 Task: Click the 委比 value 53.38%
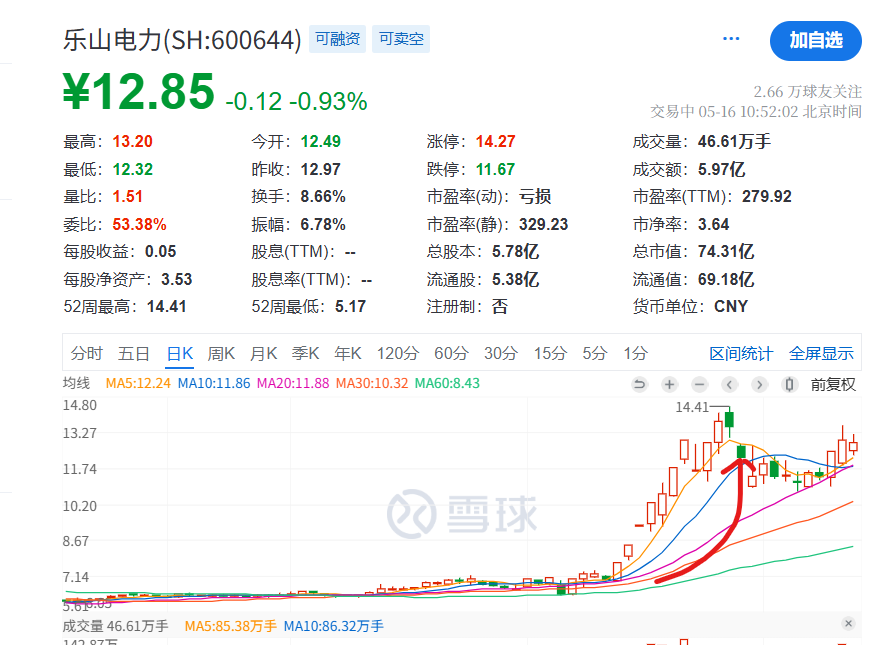click(x=139, y=224)
